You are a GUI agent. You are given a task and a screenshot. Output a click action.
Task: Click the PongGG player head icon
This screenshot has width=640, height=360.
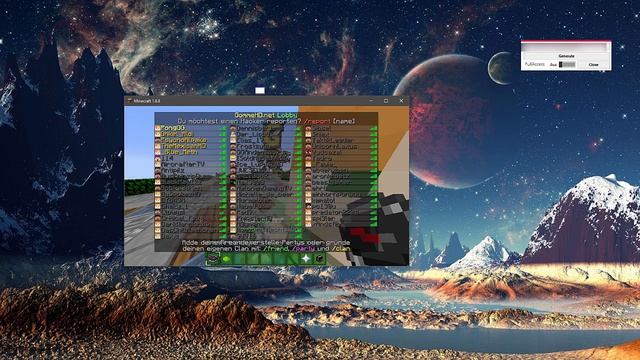tap(158, 128)
